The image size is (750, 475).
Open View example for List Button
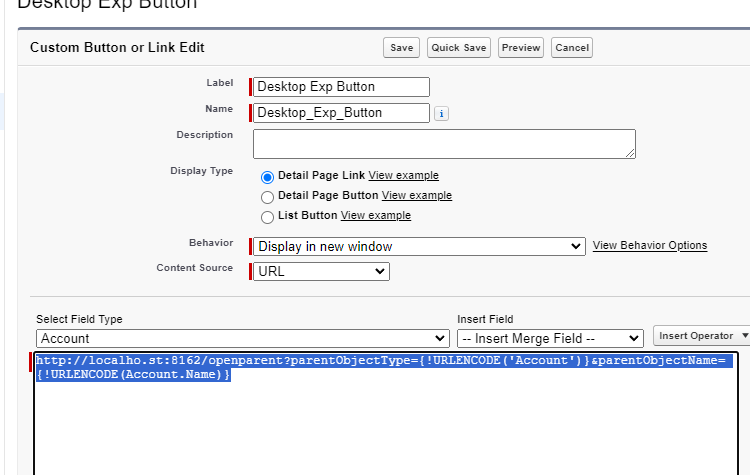point(376,215)
